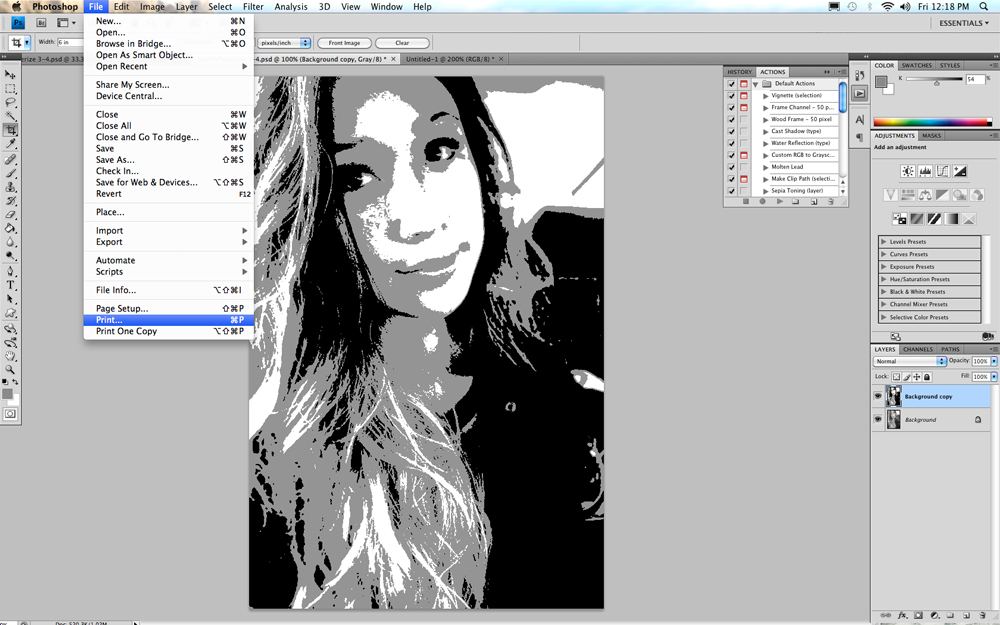Delete layer with Layers trash icon
Screen dimensions: 1000x625
[981, 616]
